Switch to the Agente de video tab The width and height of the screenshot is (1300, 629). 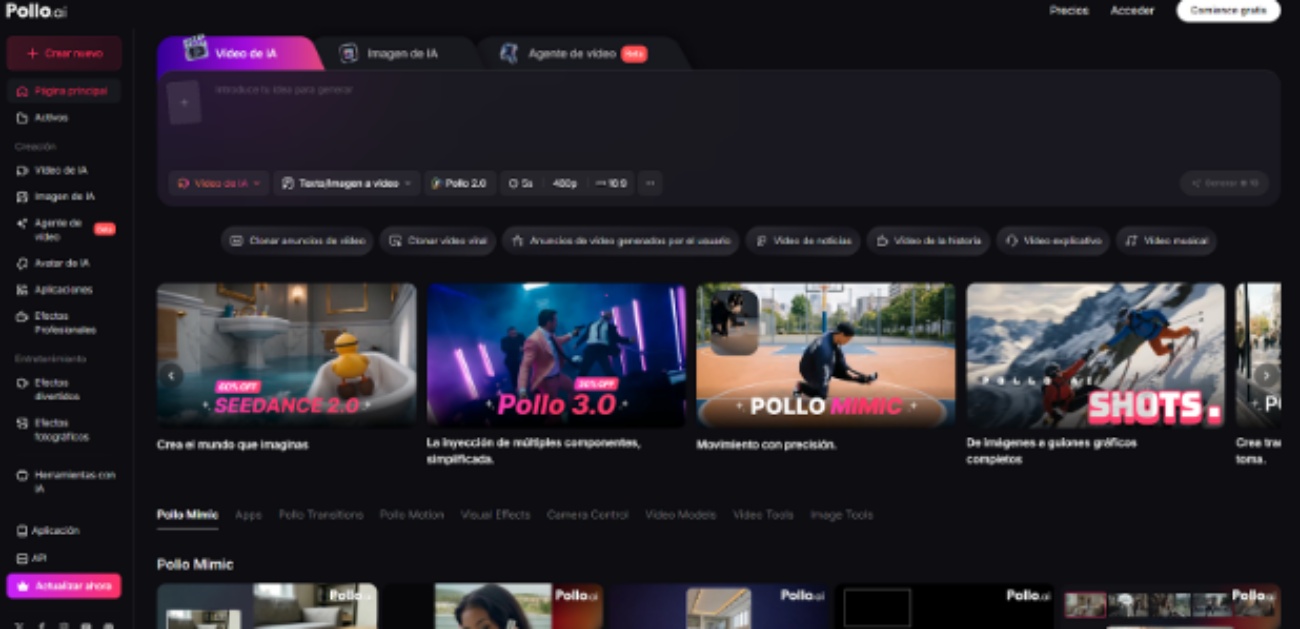pos(572,54)
